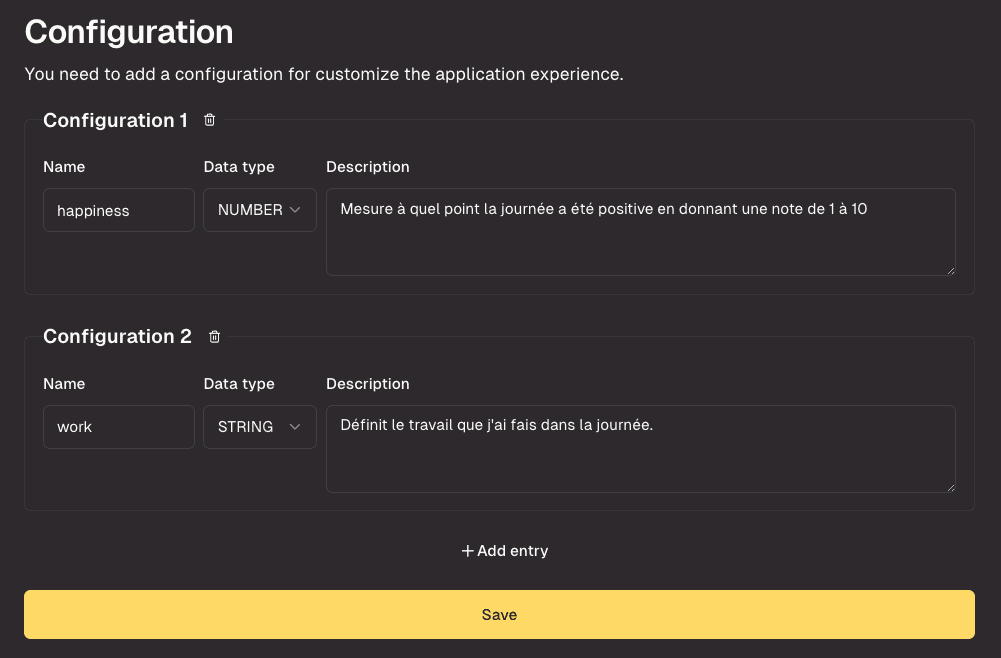This screenshot has height=658, width=1001.
Task: Click inside the happiness description textarea
Action: 640,230
